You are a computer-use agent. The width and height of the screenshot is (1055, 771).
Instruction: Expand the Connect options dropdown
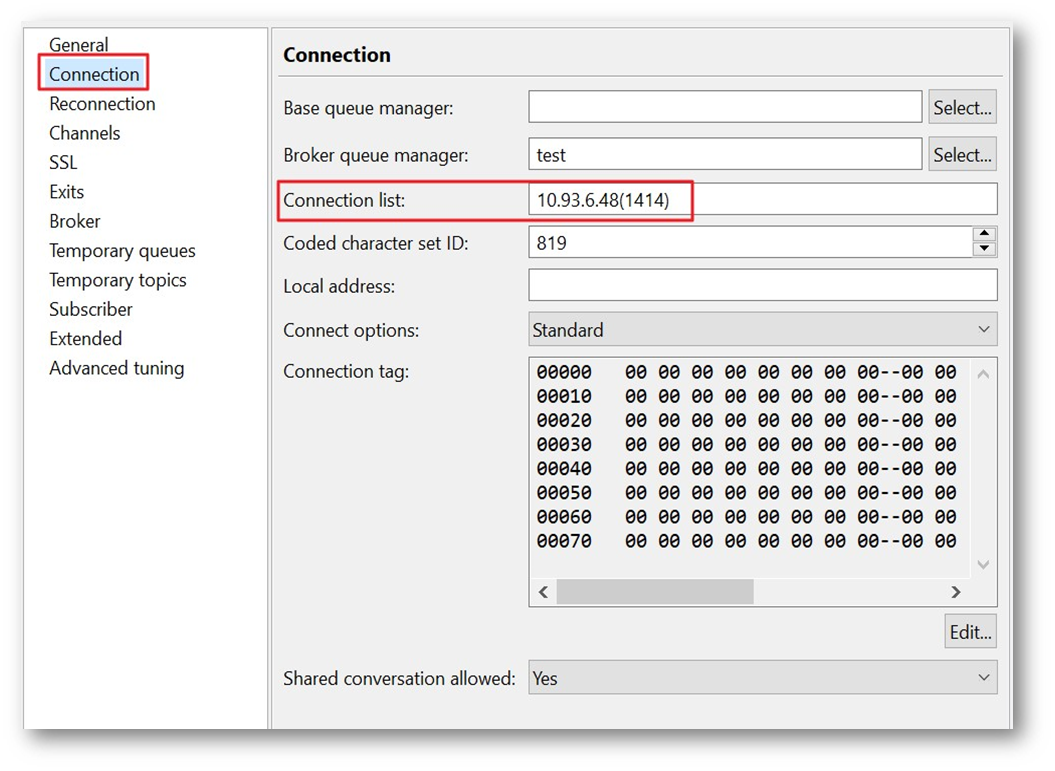[762, 330]
